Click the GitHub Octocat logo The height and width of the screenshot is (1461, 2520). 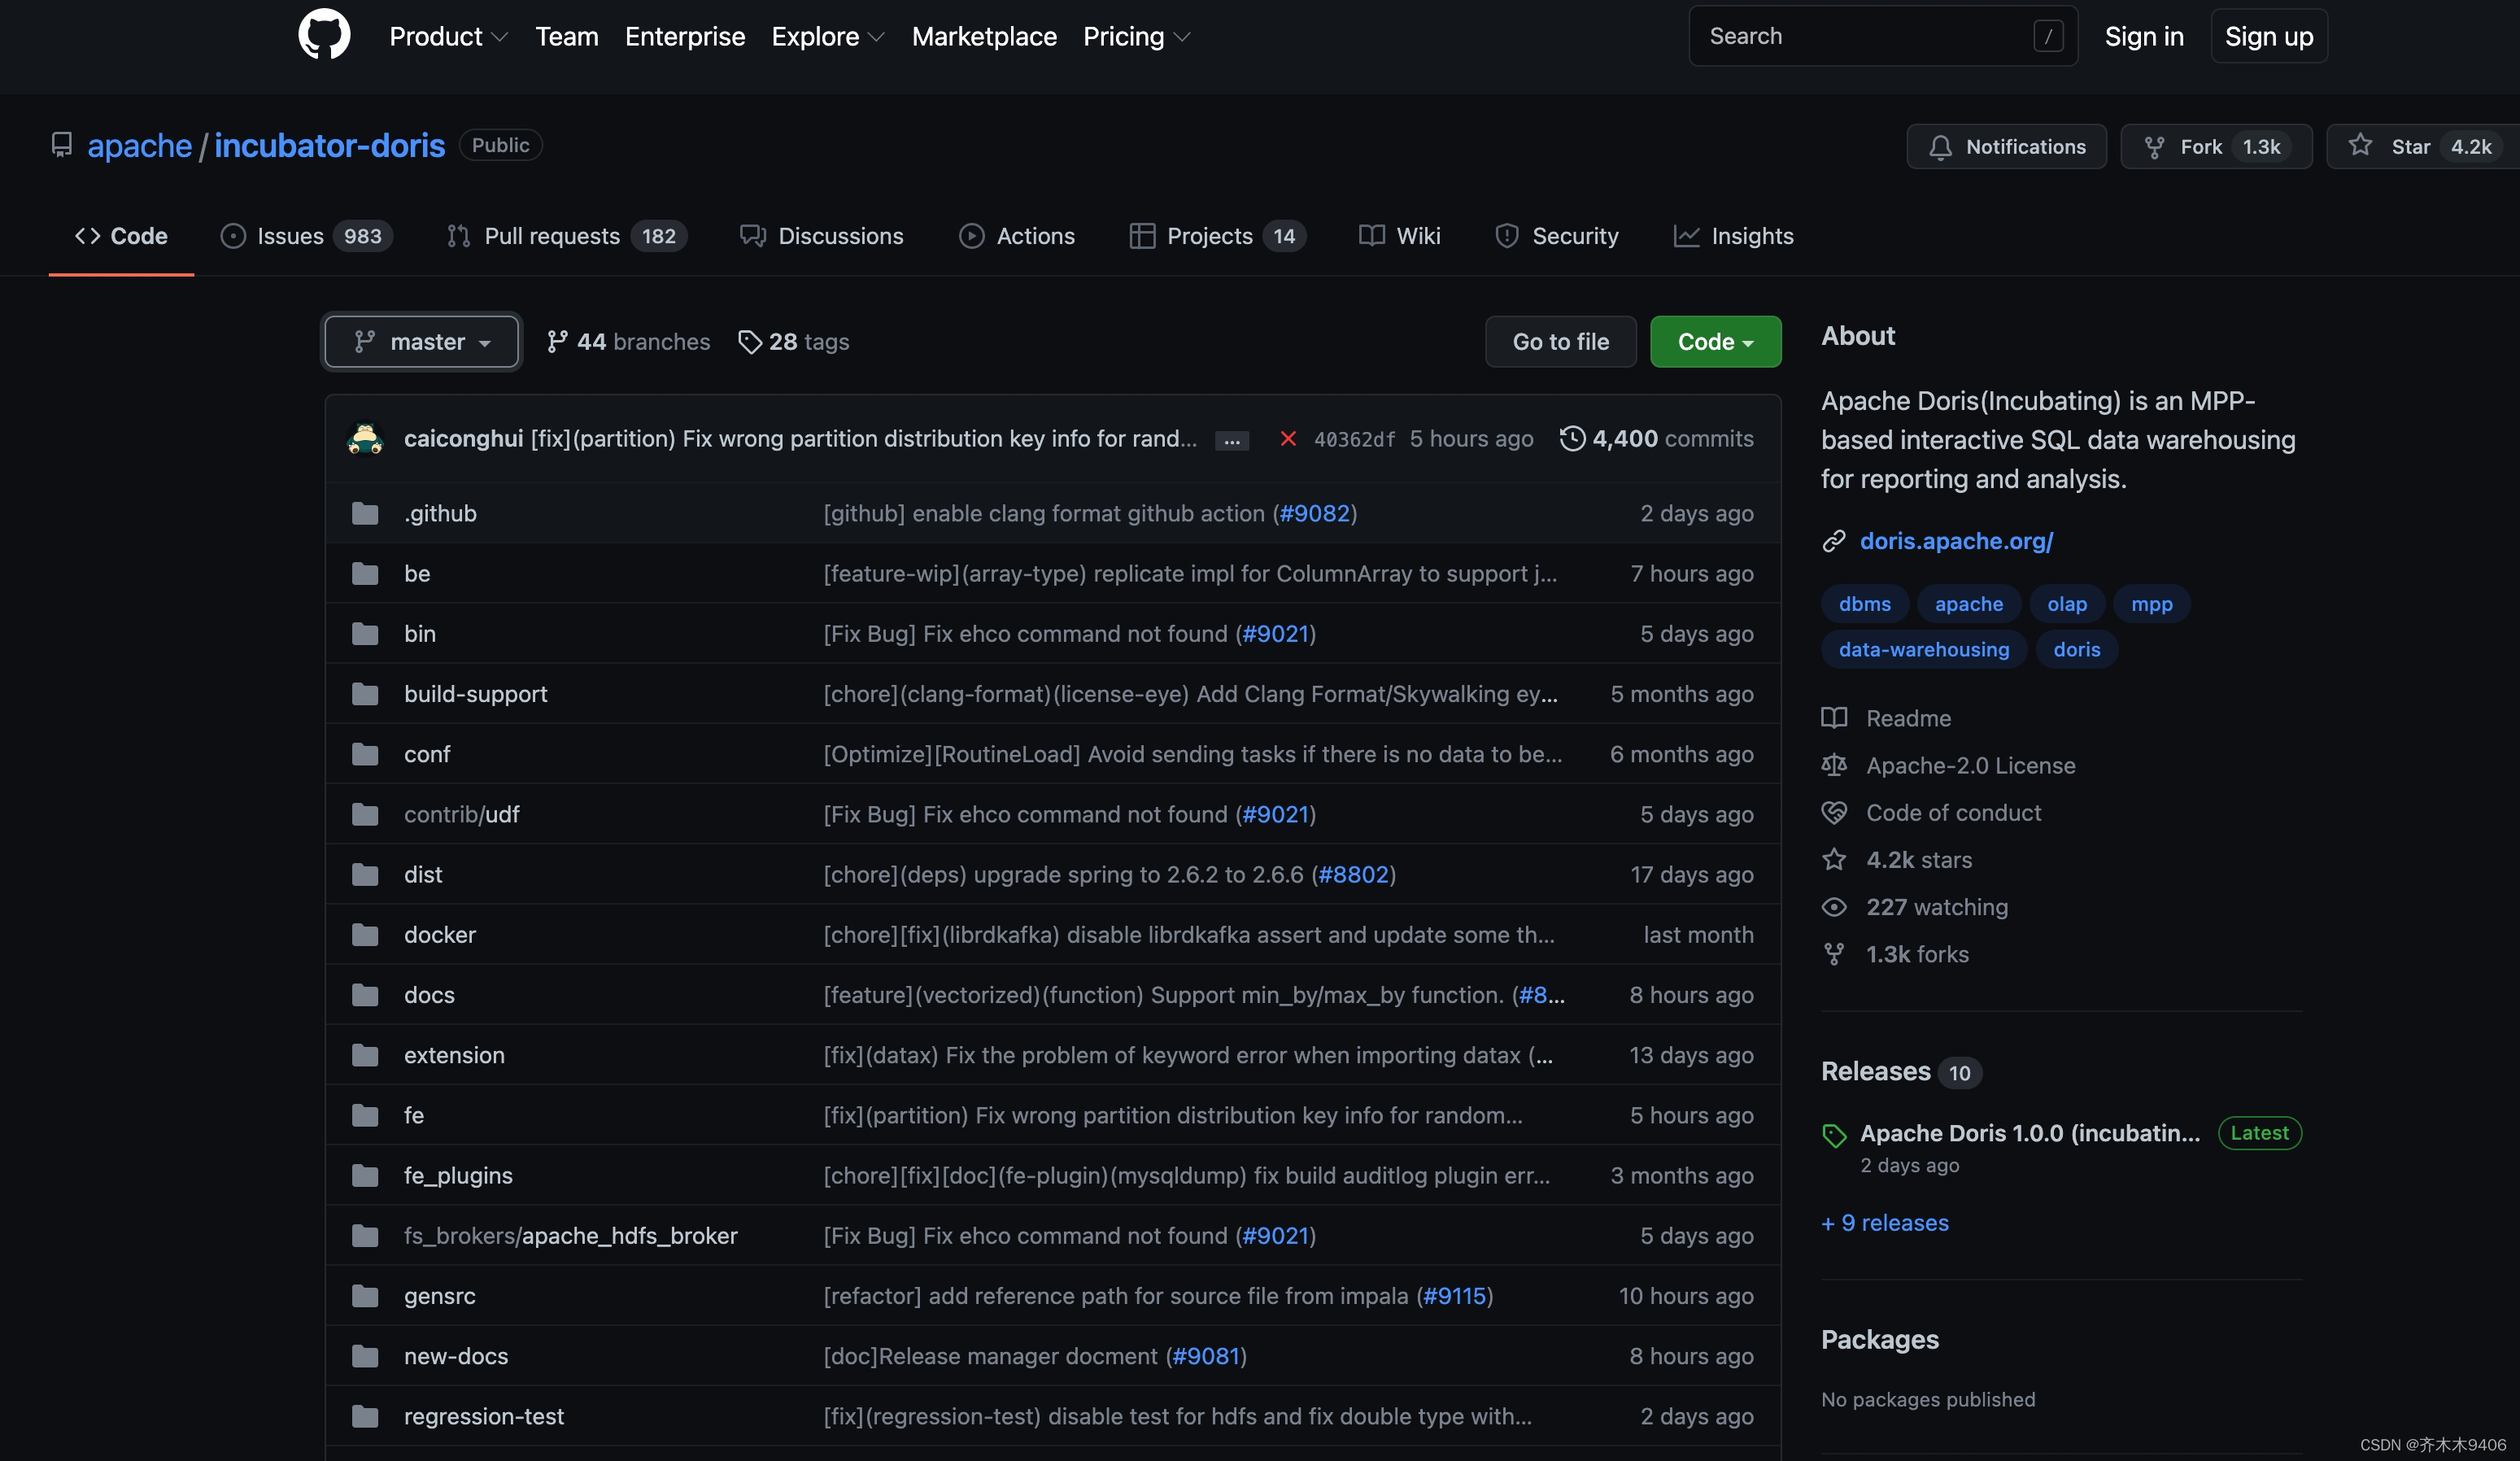click(x=324, y=35)
